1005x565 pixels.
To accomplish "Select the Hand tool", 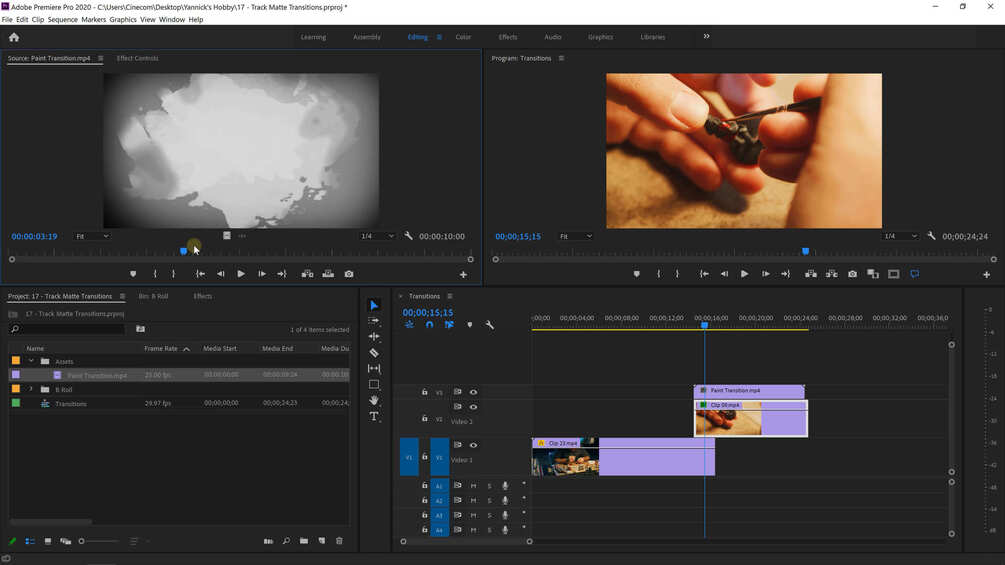I will [x=374, y=400].
